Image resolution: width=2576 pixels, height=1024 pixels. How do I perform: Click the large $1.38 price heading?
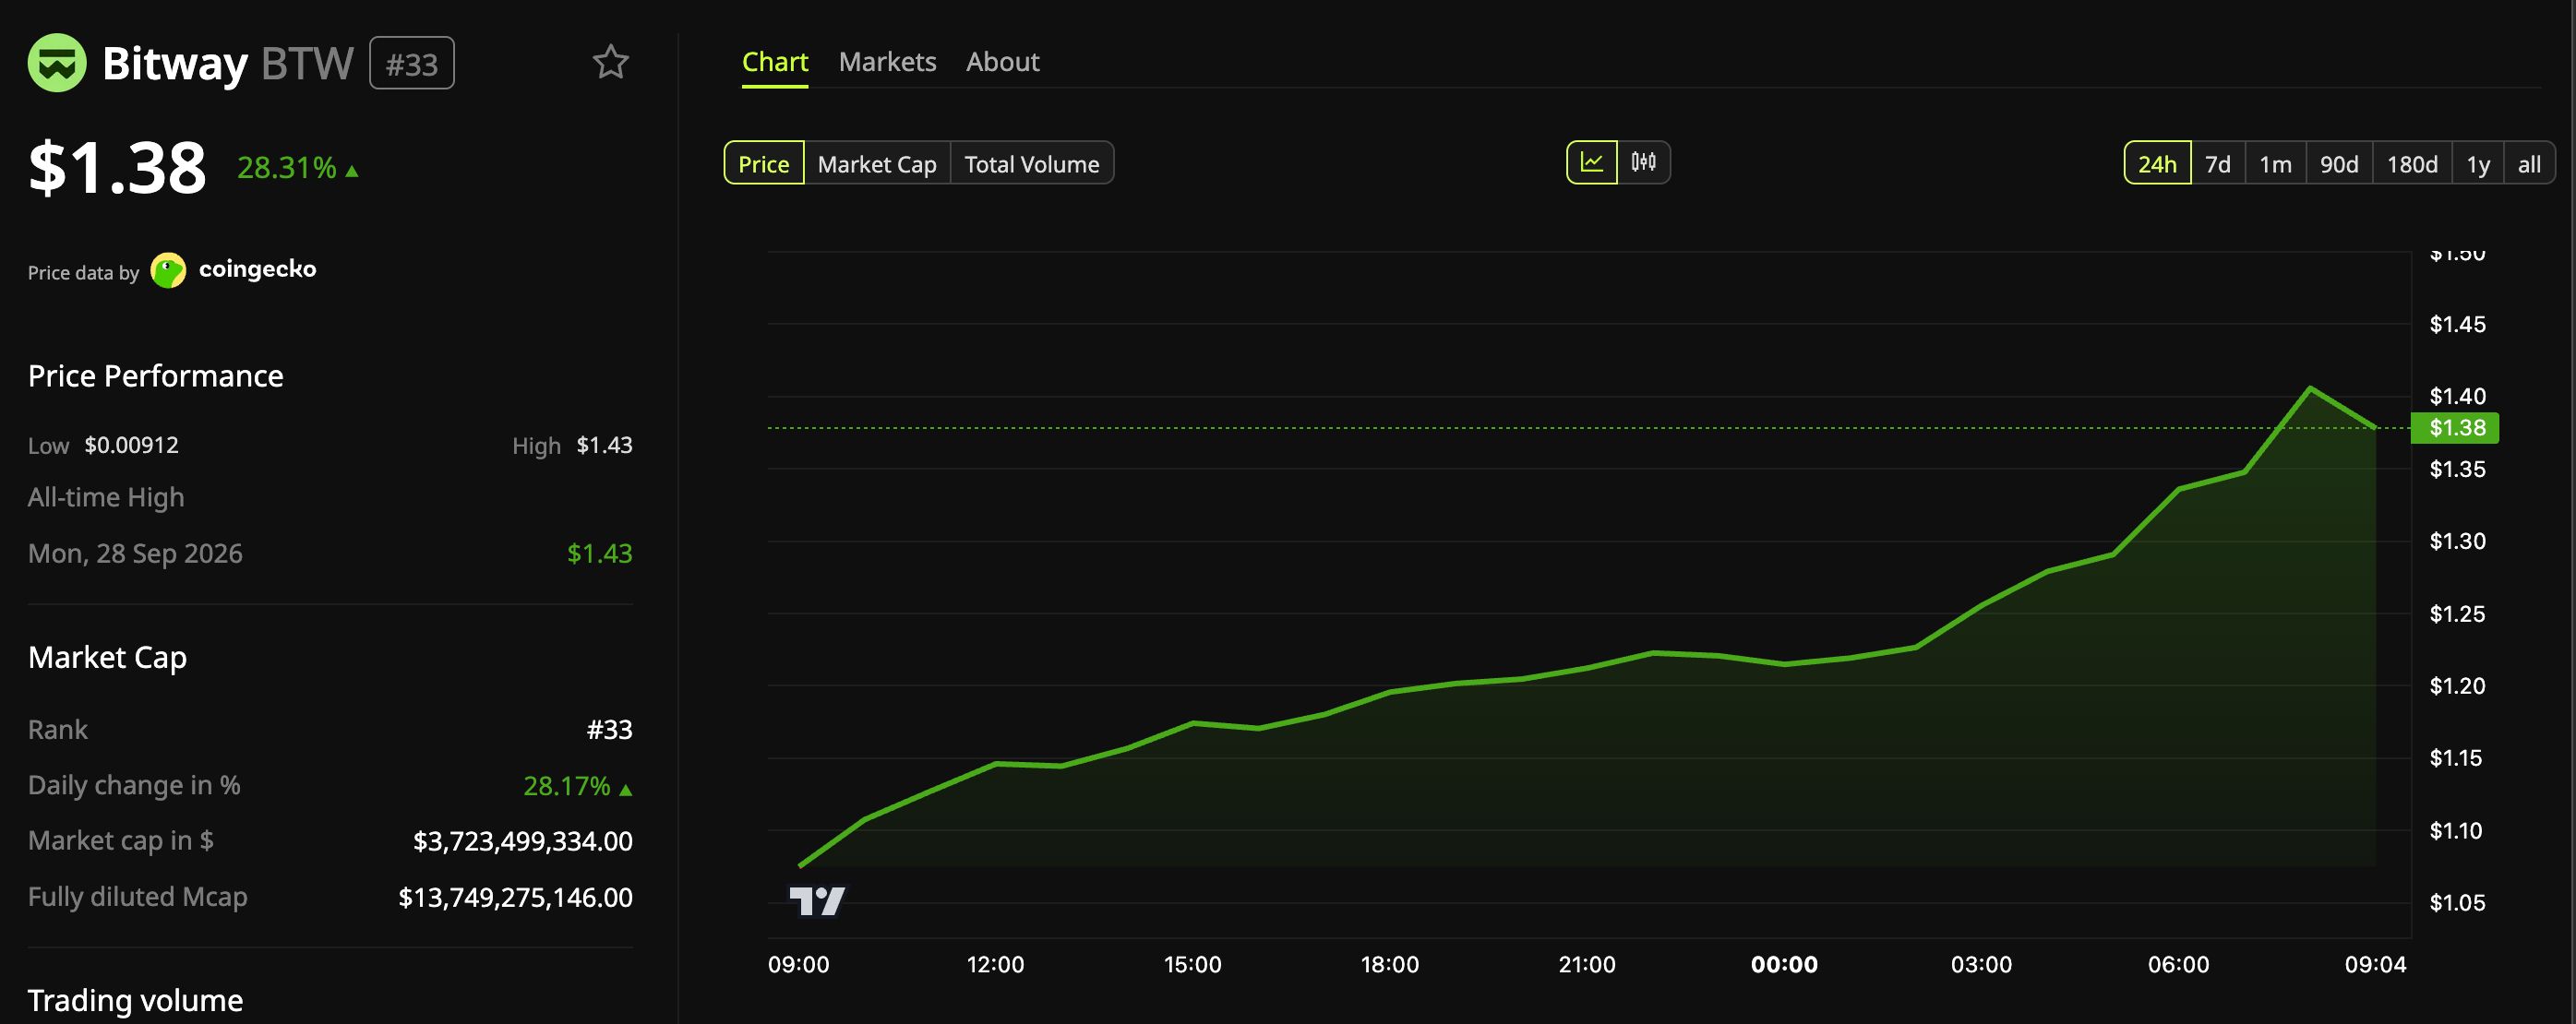117,167
